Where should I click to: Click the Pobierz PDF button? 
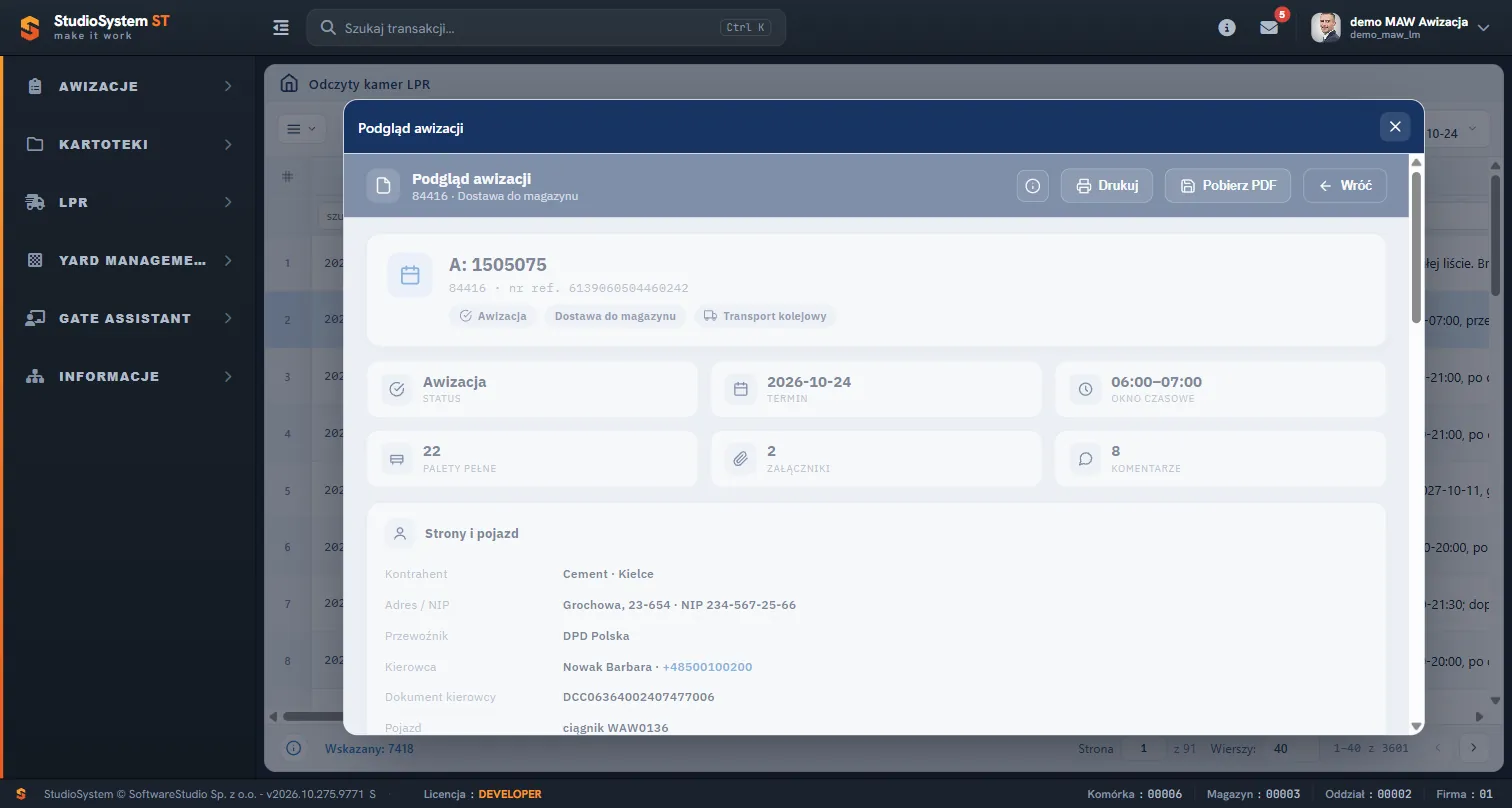[x=1228, y=186]
